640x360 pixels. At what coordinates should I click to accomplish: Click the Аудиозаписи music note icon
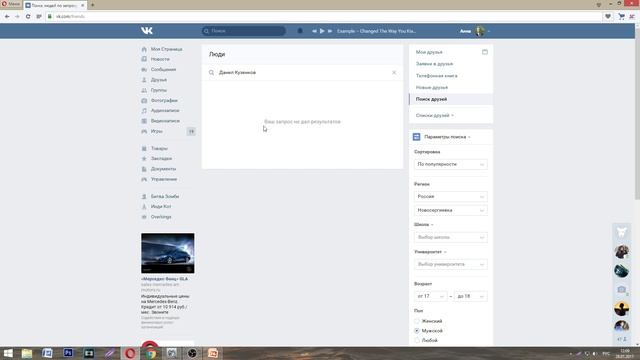tap(144, 111)
